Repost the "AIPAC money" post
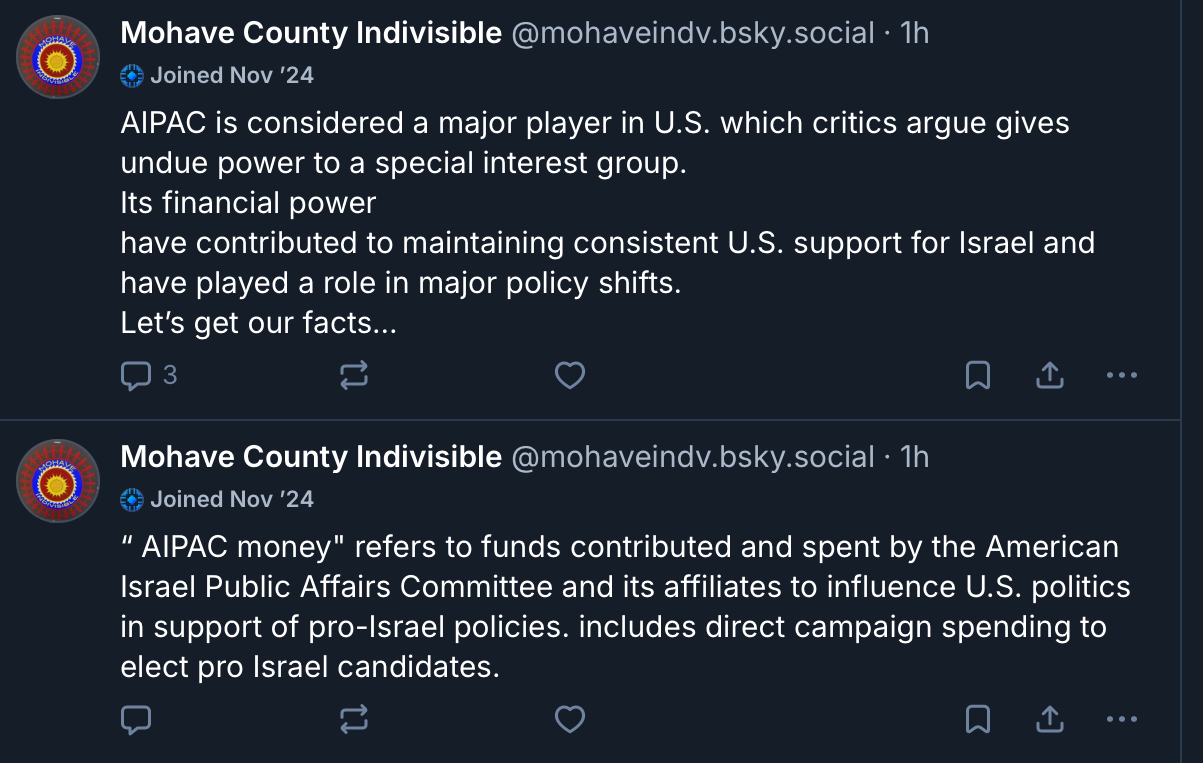The width and height of the screenshot is (1203, 763). click(353, 719)
